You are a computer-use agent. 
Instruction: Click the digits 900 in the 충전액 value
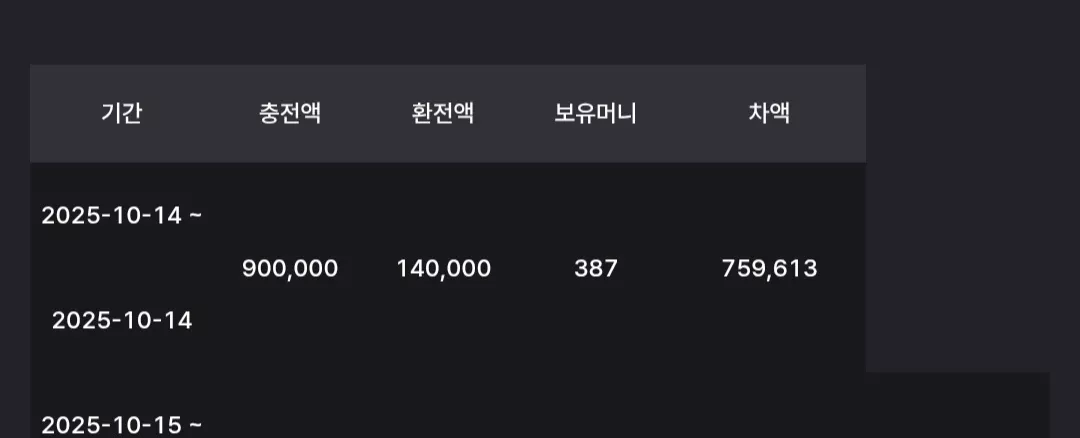(x=262, y=269)
